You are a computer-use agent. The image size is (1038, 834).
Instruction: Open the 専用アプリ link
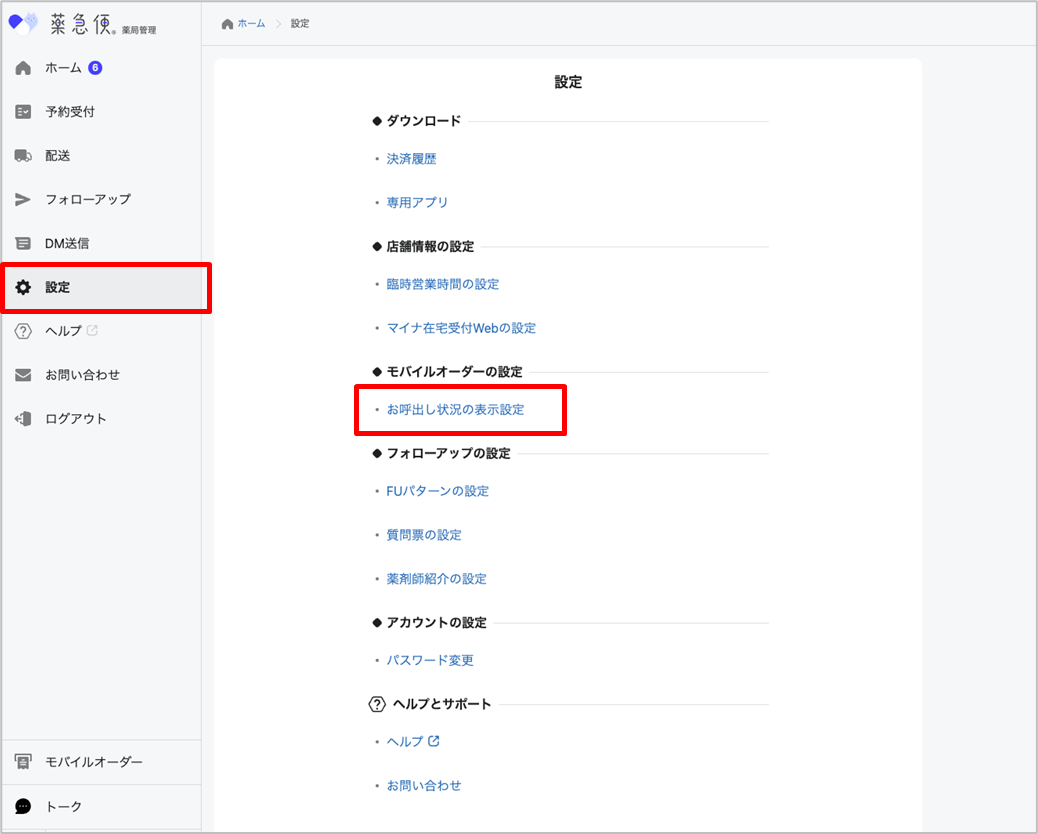click(x=417, y=202)
